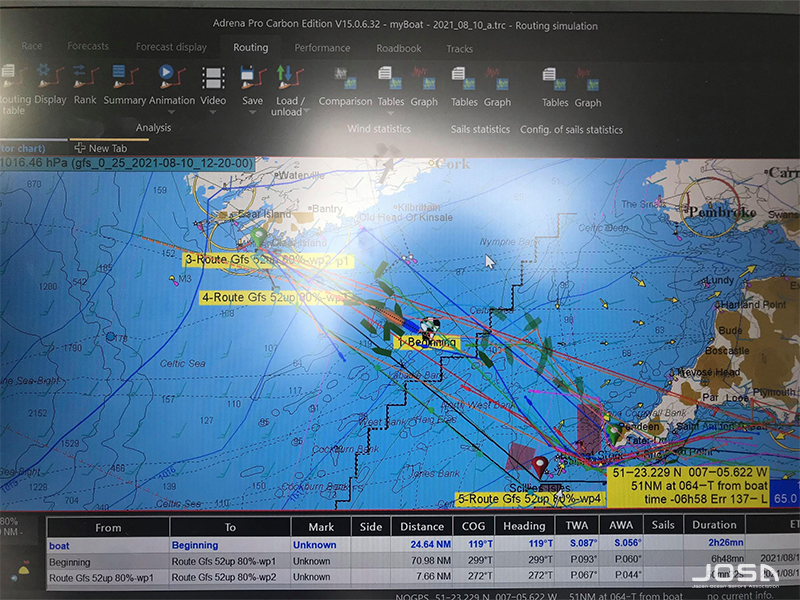Click the Sails column header

[x=663, y=524]
